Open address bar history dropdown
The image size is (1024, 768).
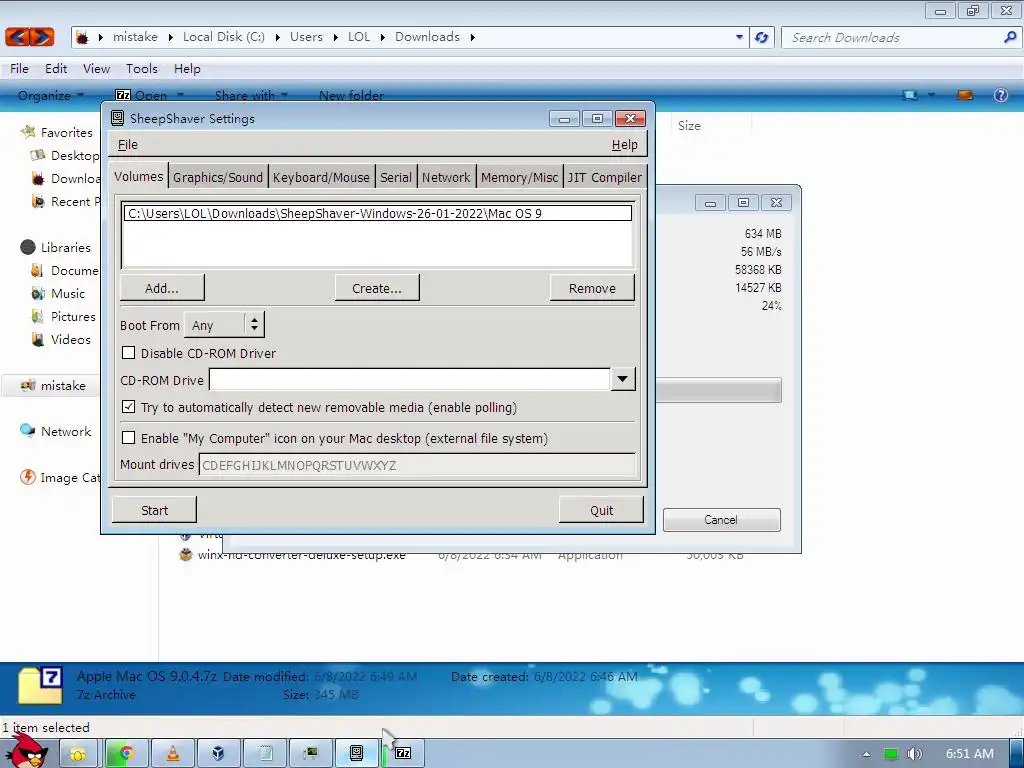point(739,37)
